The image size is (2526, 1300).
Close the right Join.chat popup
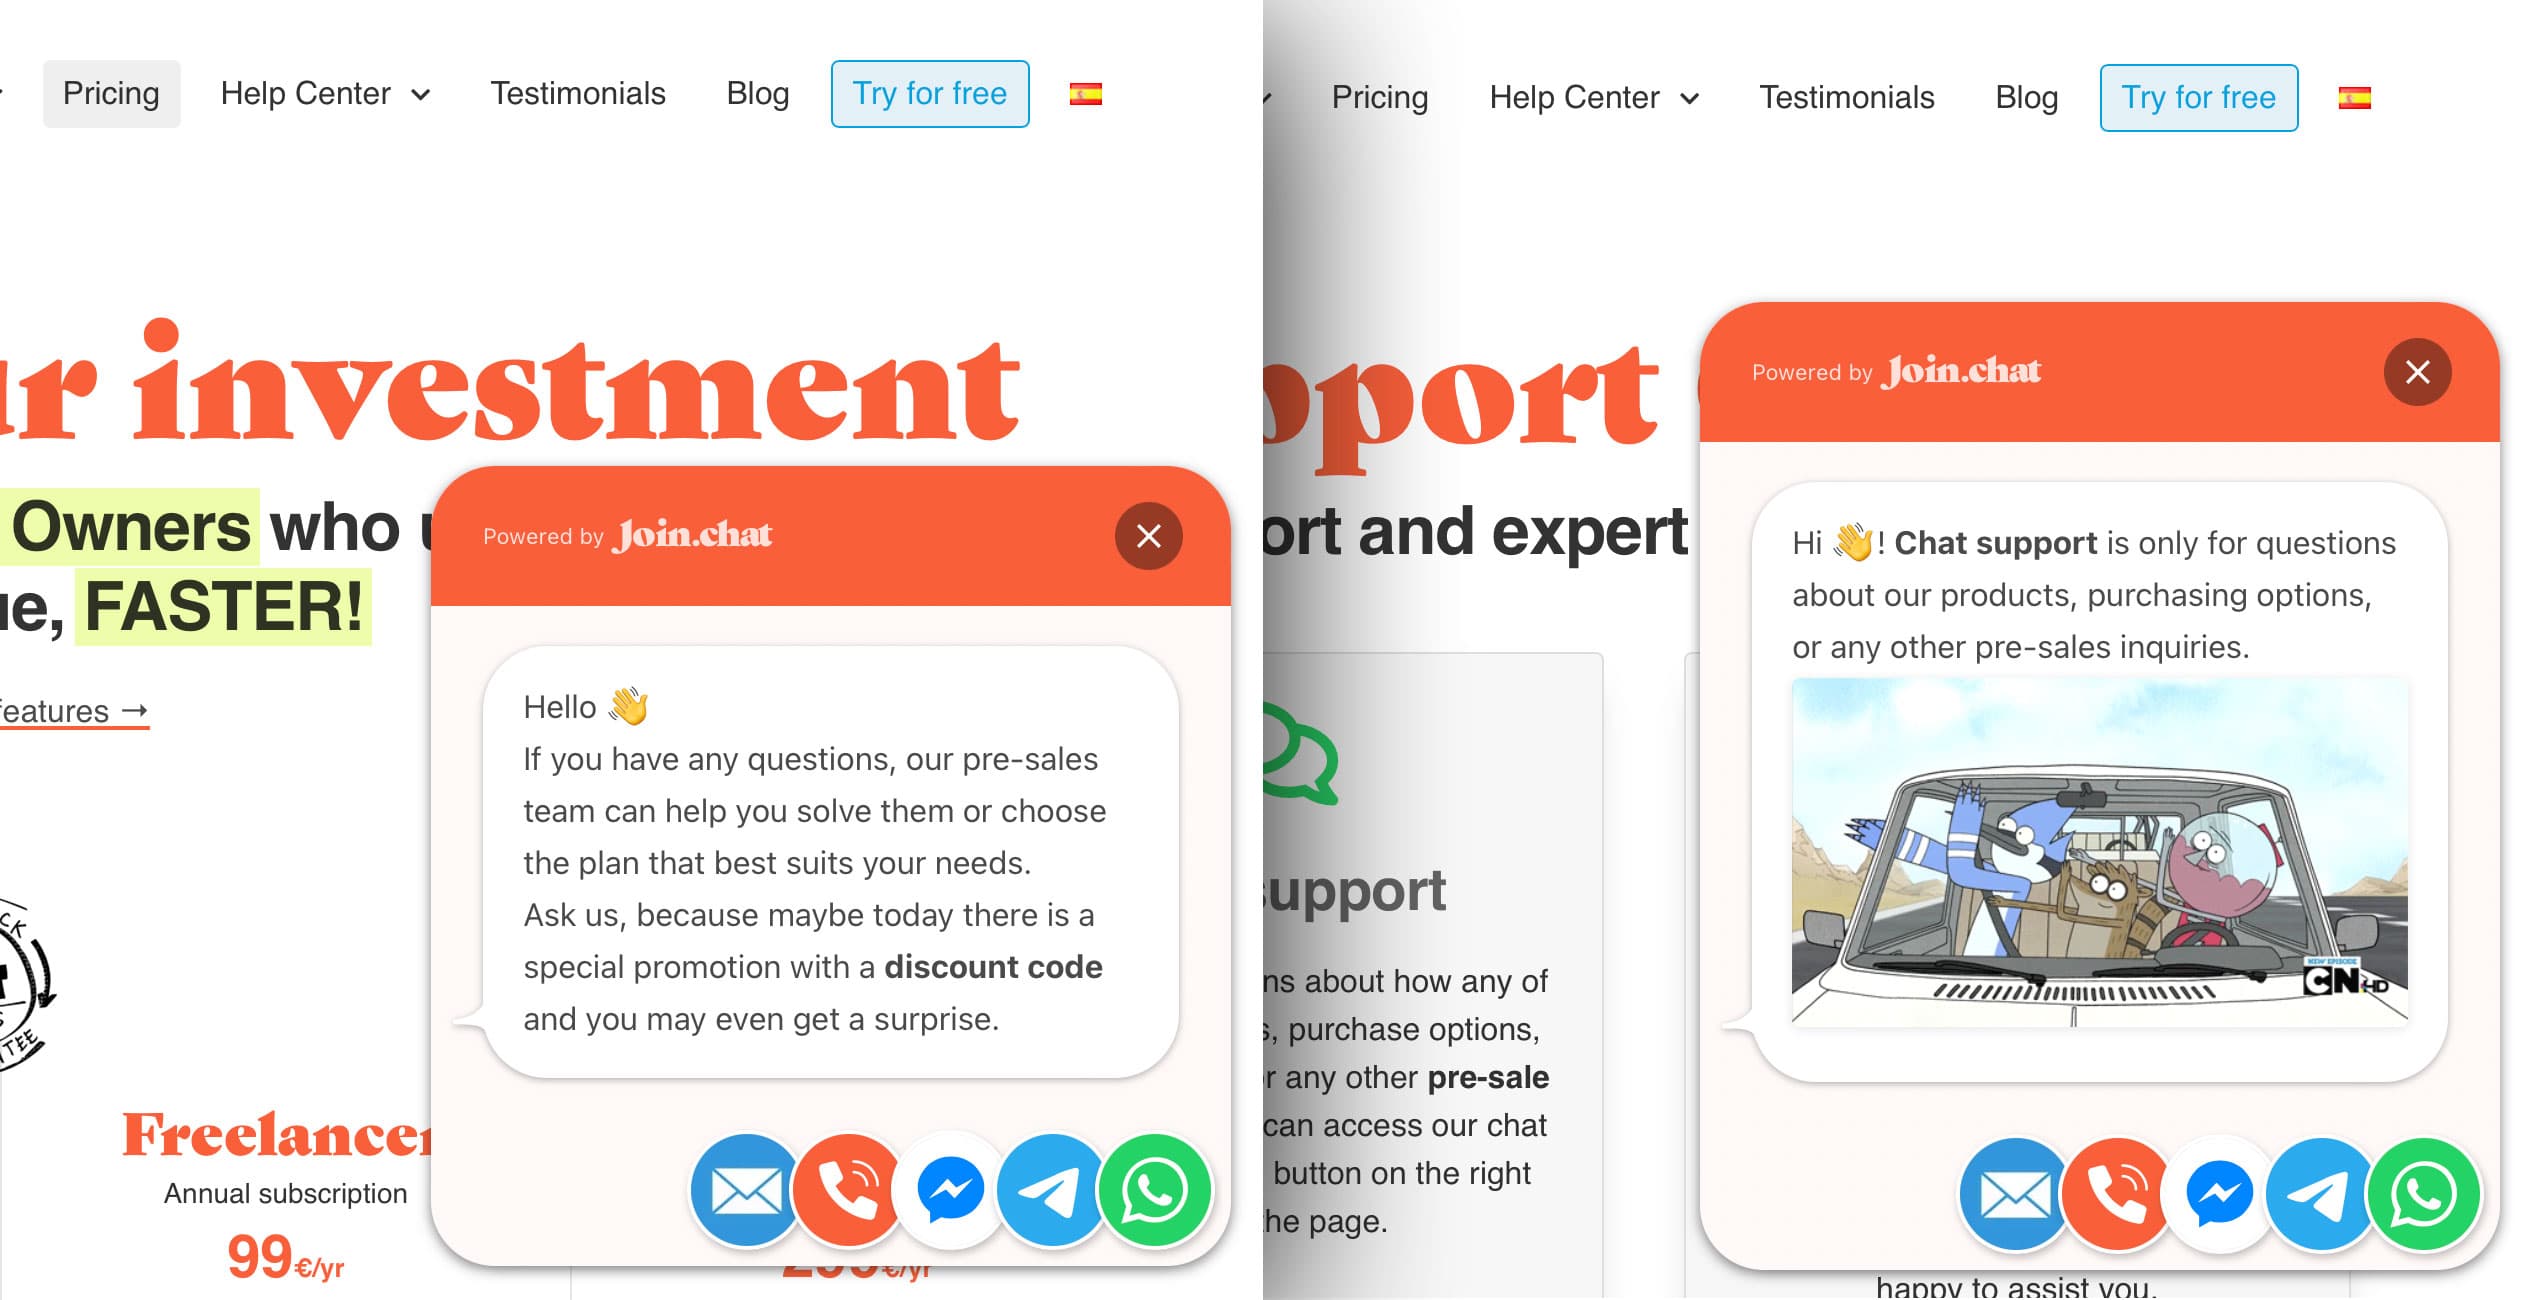coord(2418,373)
